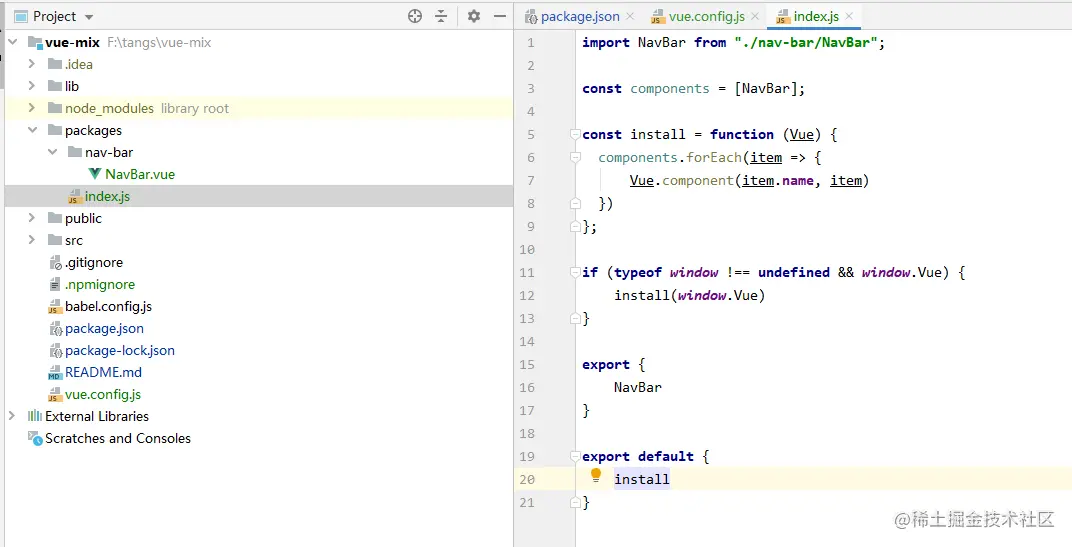Expand the public folder

[31, 218]
